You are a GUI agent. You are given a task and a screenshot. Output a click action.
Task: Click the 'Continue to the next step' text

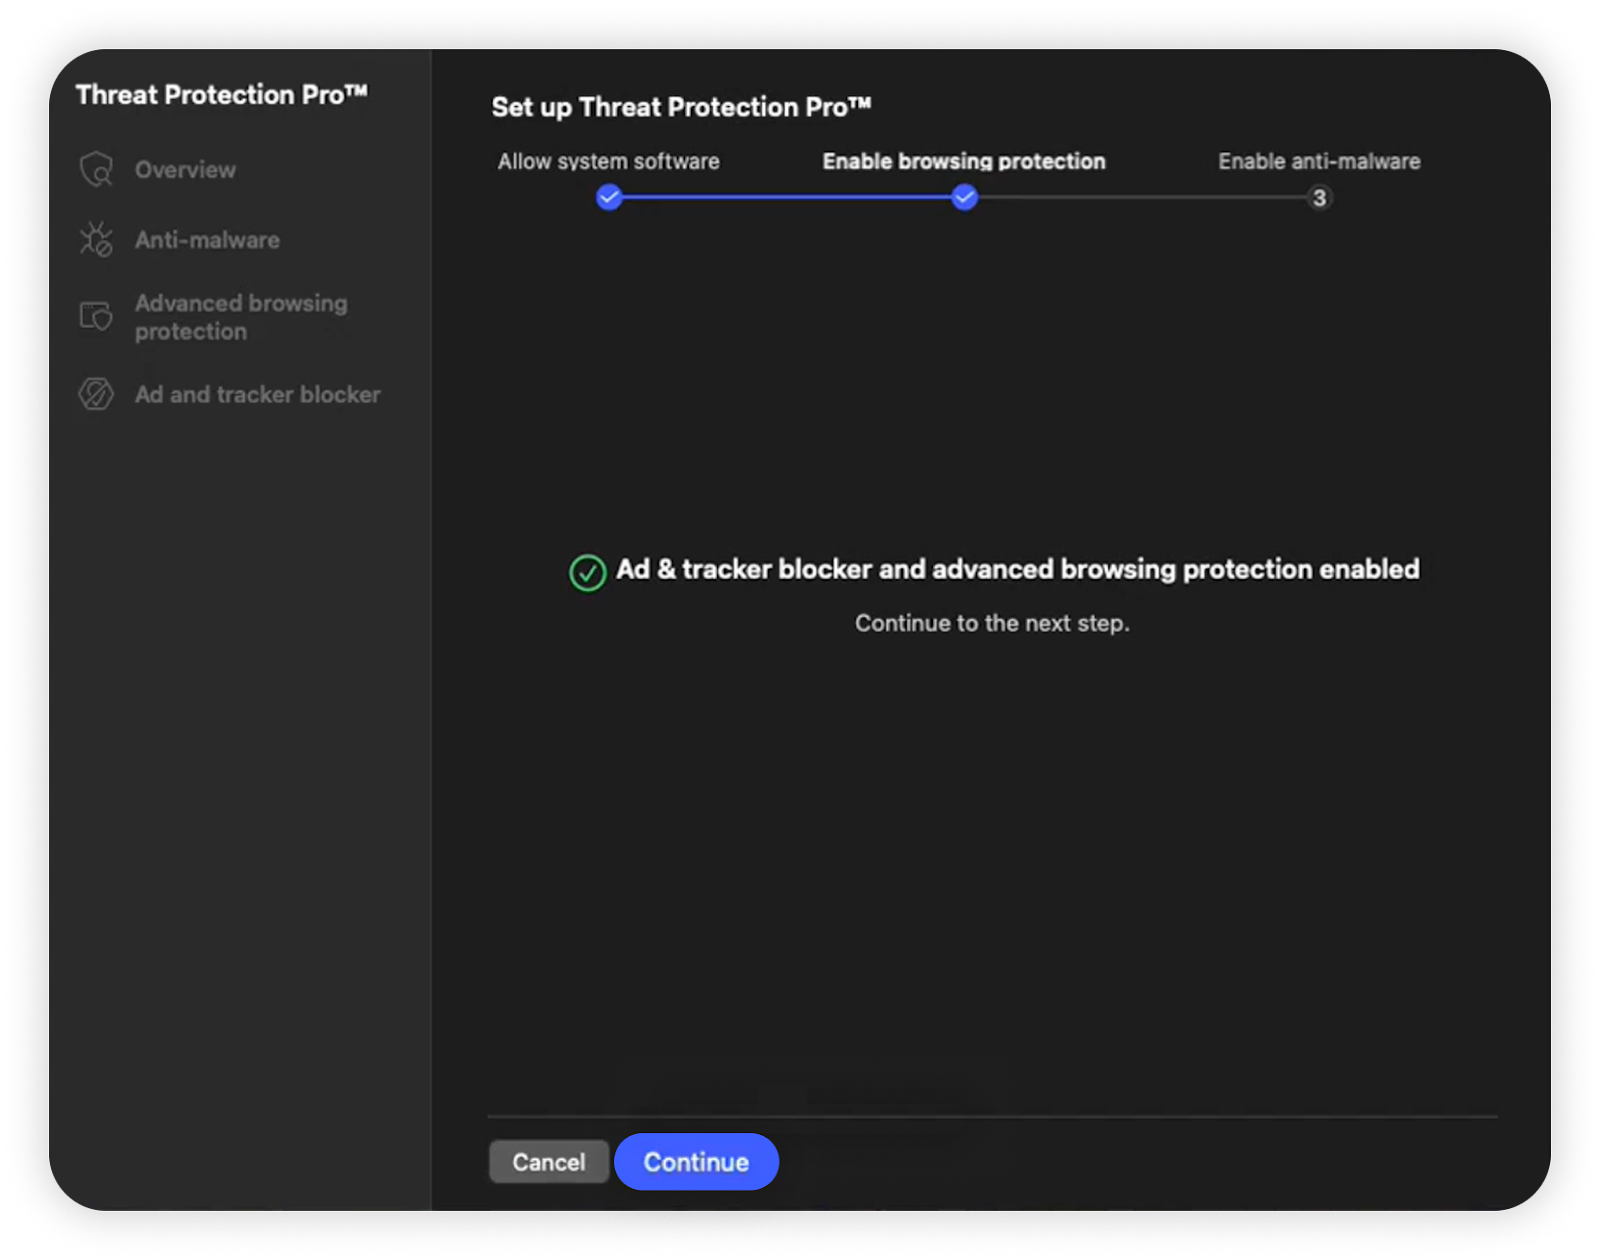pyautogui.click(x=992, y=623)
